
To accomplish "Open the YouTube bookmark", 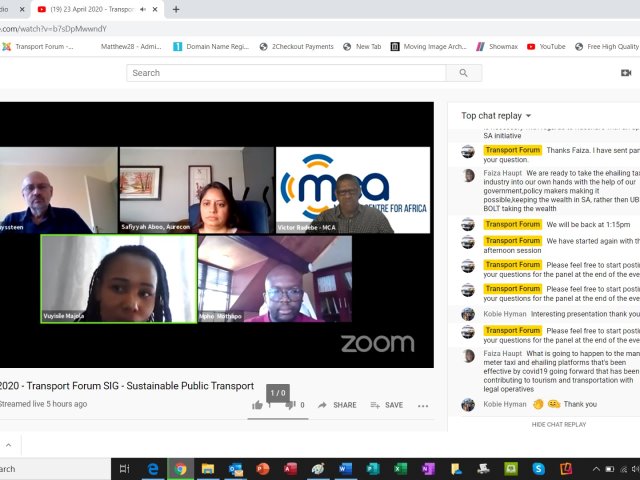I will pyautogui.click(x=546, y=47).
